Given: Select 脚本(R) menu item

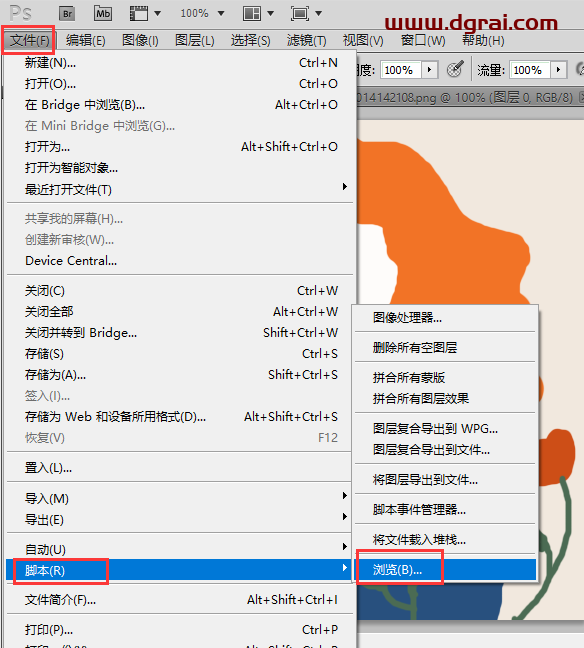Looking at the screenshot, I should tap(179, 570).
